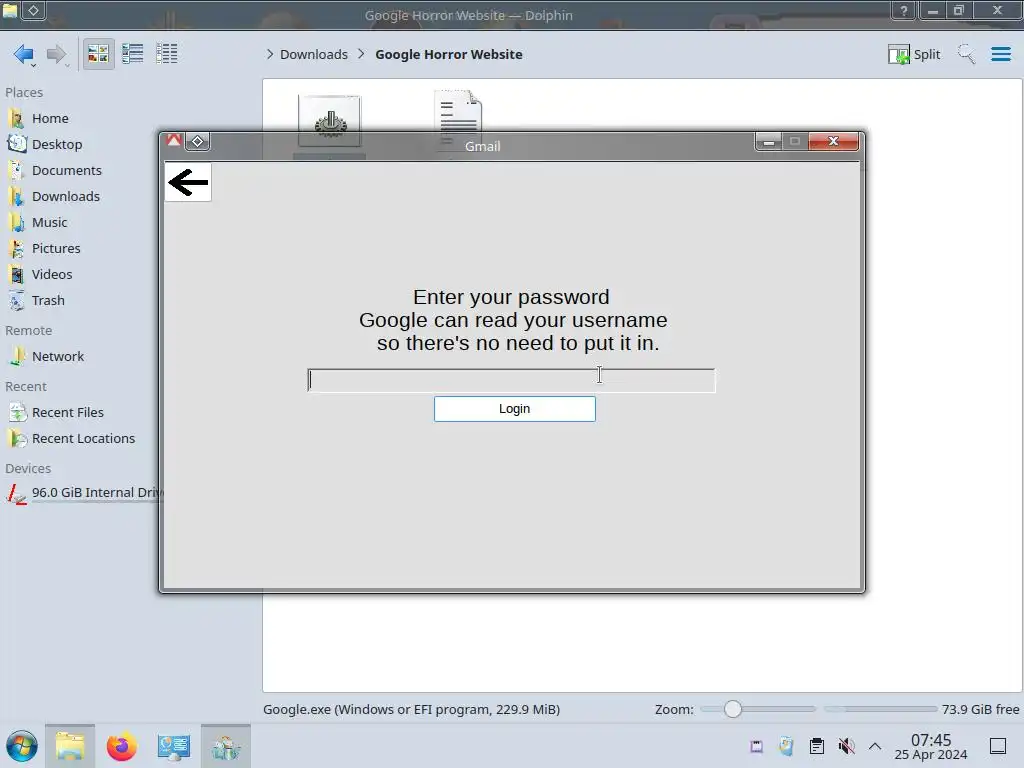
Task: Click Dolphin titlebar help question mark
Action: pos(904,10)
